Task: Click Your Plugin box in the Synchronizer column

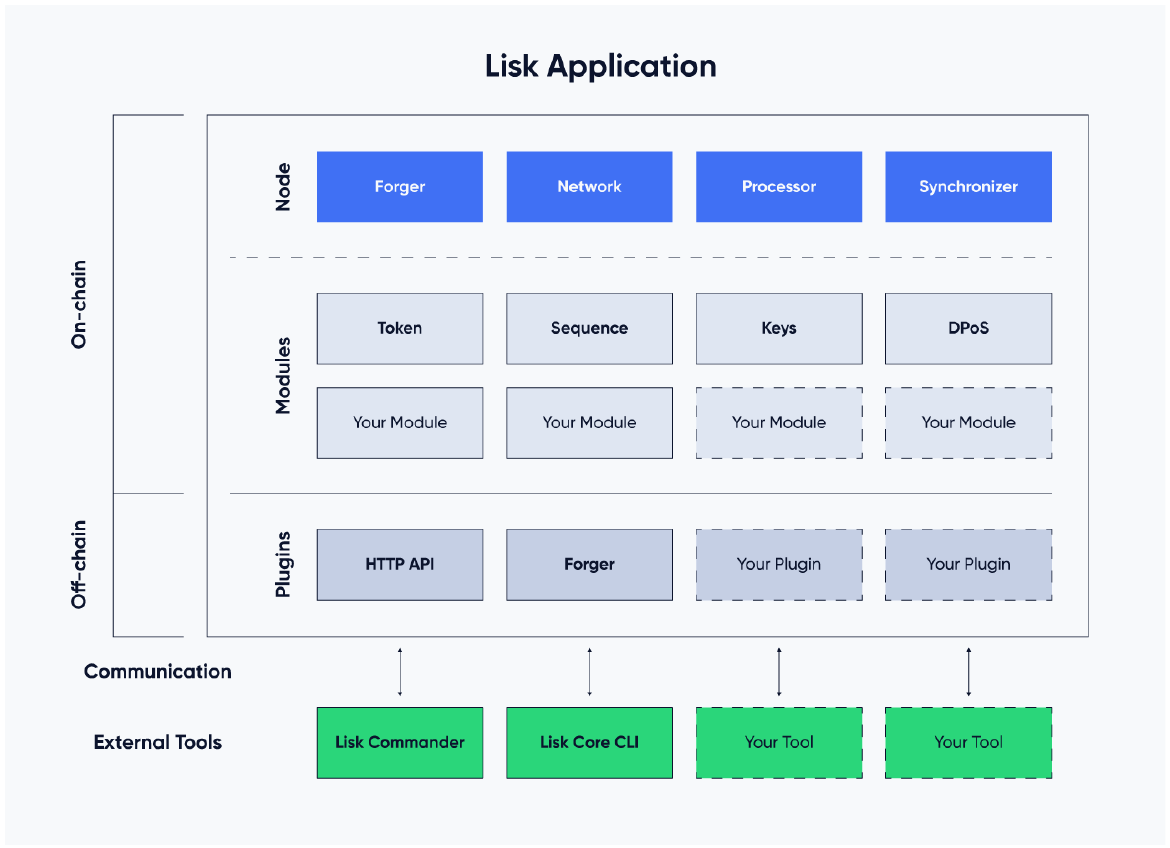Action: tap(969, 565)
